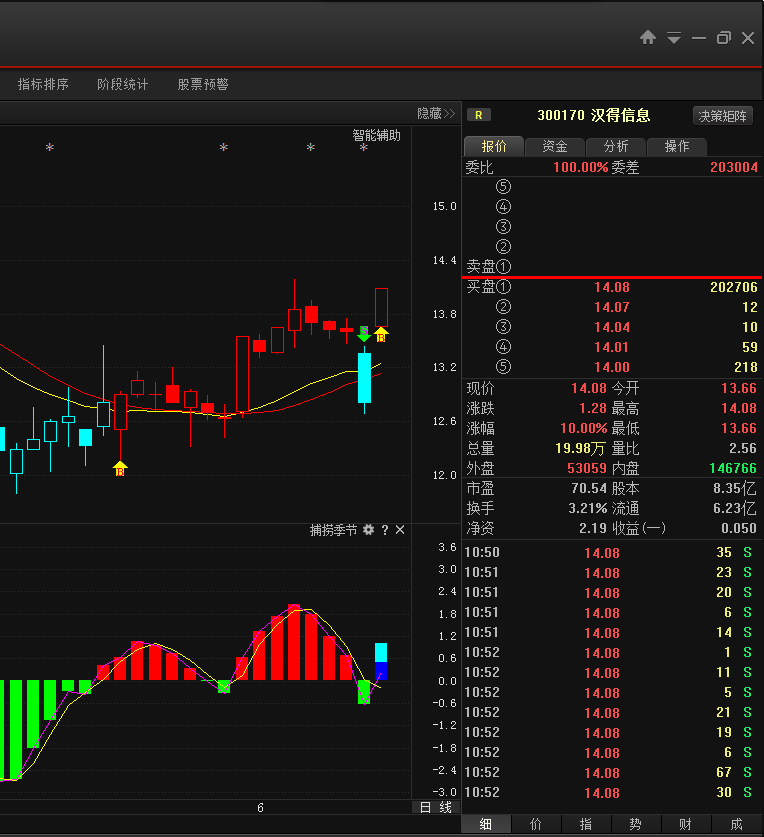
Task: Click the 智能辅助 label on chart
Action: 376,136
